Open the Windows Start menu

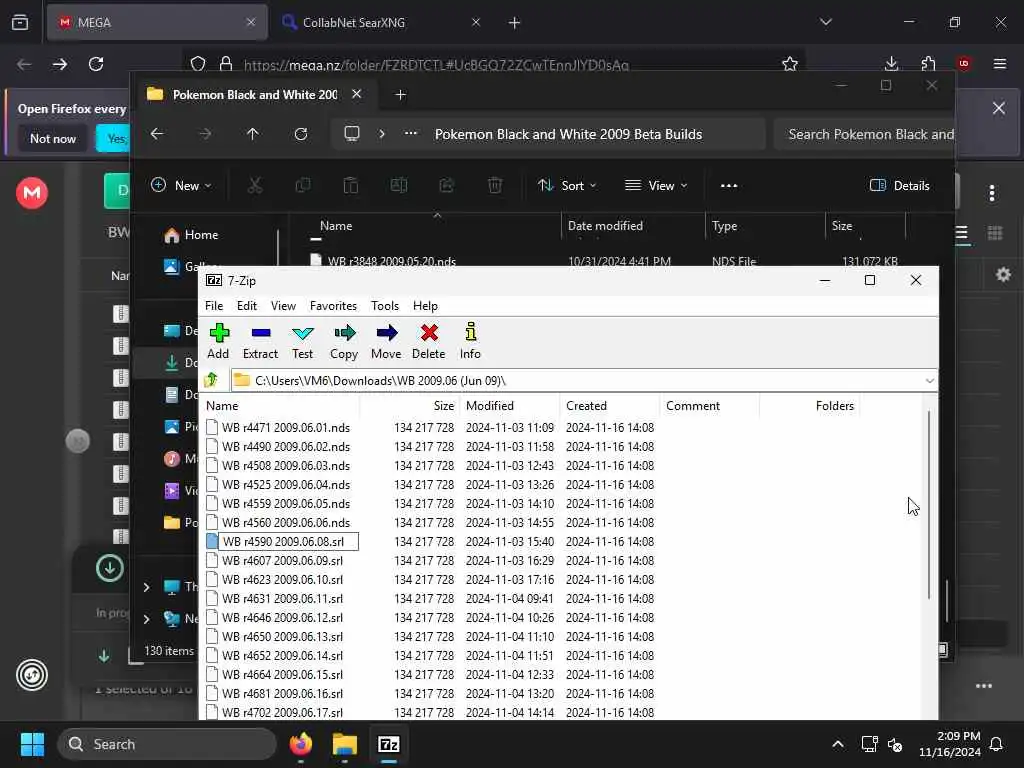32,744
